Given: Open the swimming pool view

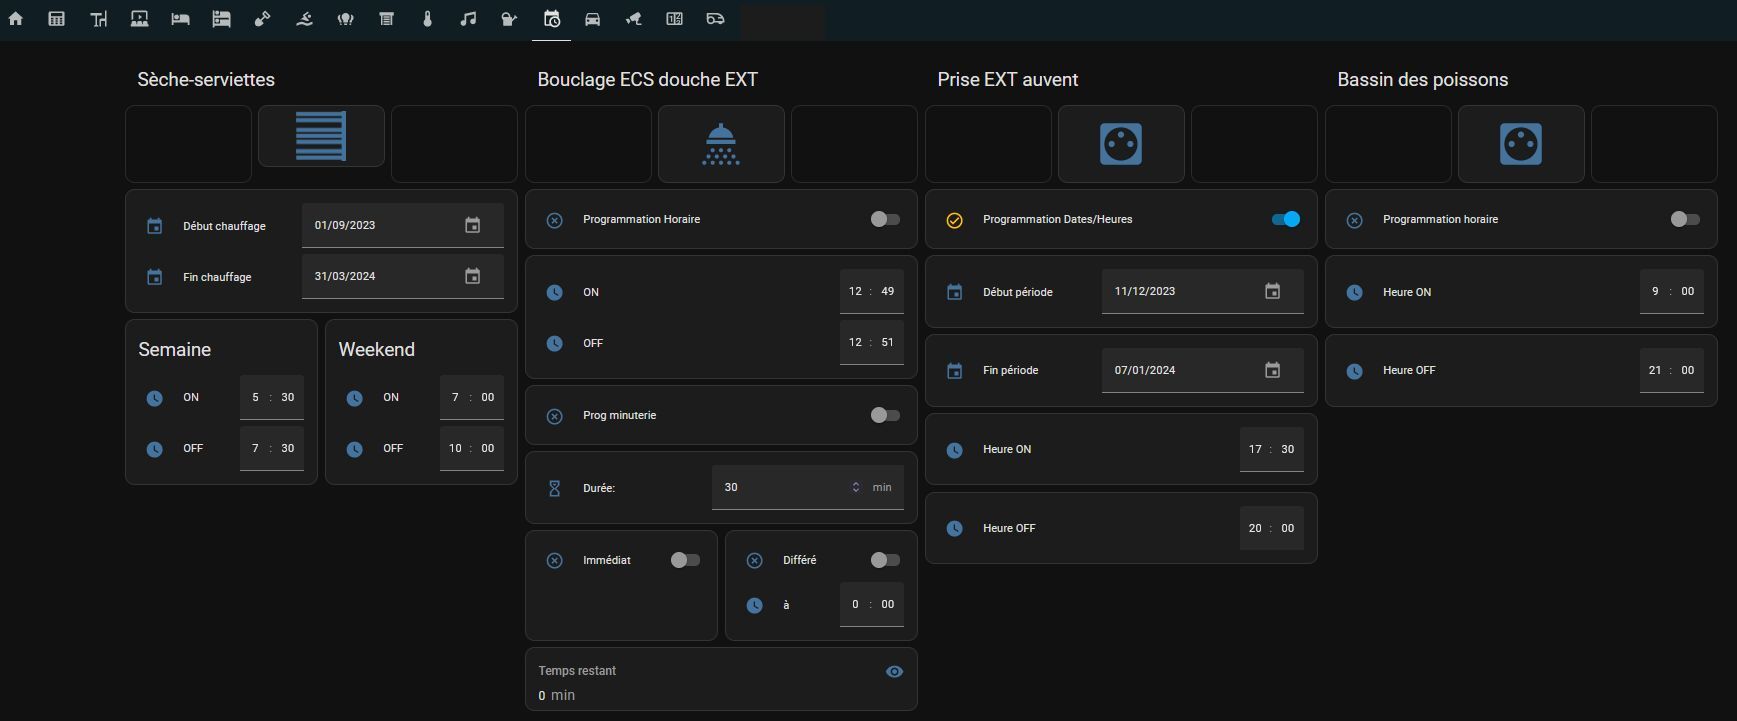Looking at the screenshot, I should (x=304, y=19).
